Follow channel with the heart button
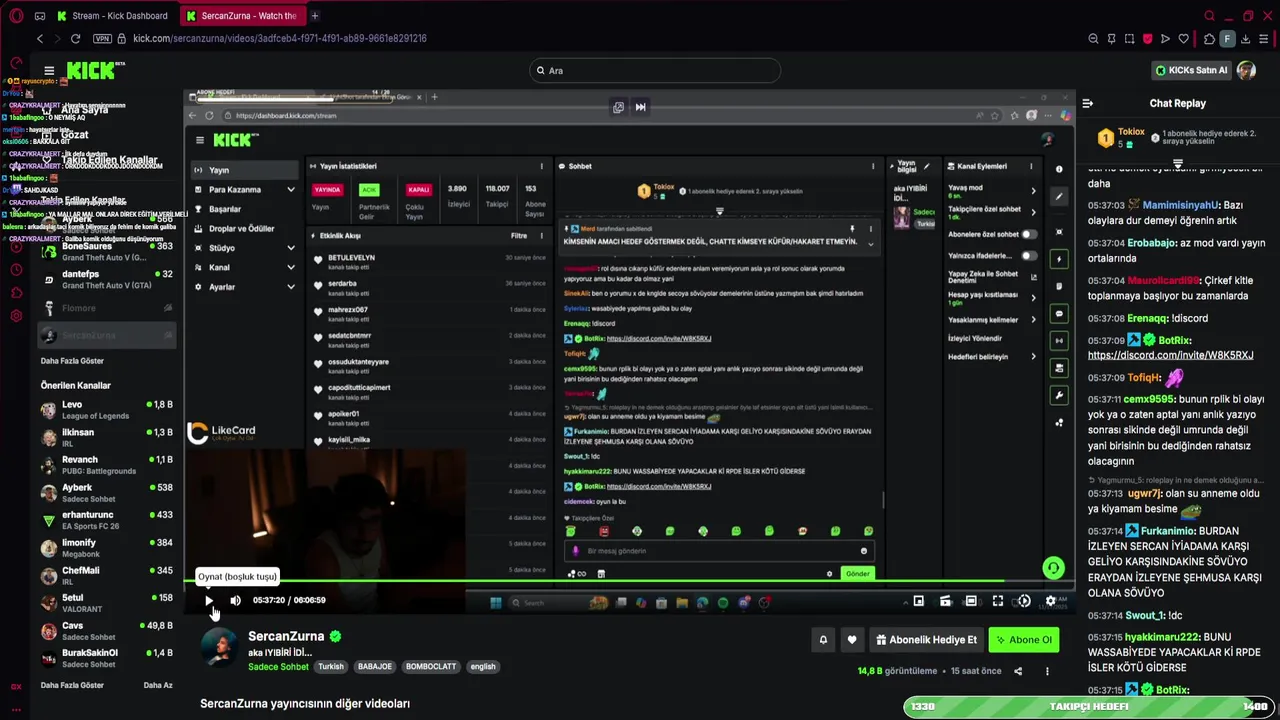This screenshot has height=720, width=1280. (x=852, y=640)
